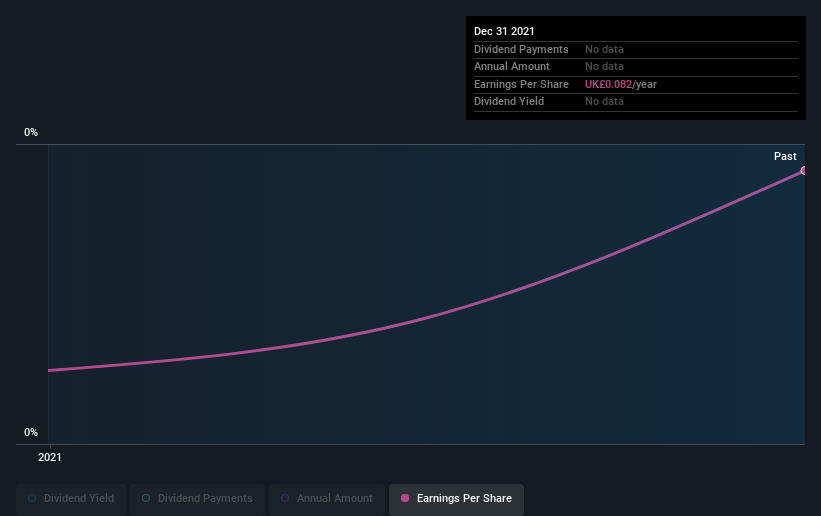Click the Annual Amount row in the tooltip
The height and width of the screenshot is (516, 821).
coord(636,67)
